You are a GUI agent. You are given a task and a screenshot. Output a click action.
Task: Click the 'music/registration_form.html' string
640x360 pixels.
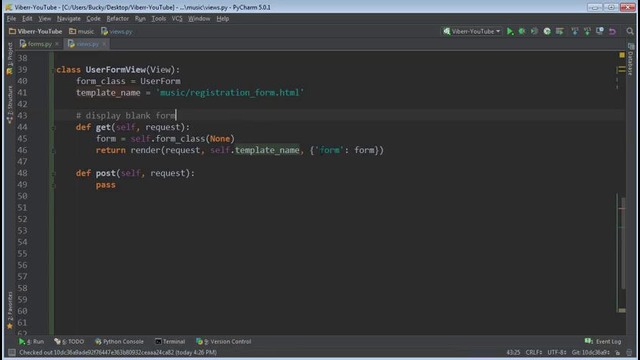[x=230, y=93]
